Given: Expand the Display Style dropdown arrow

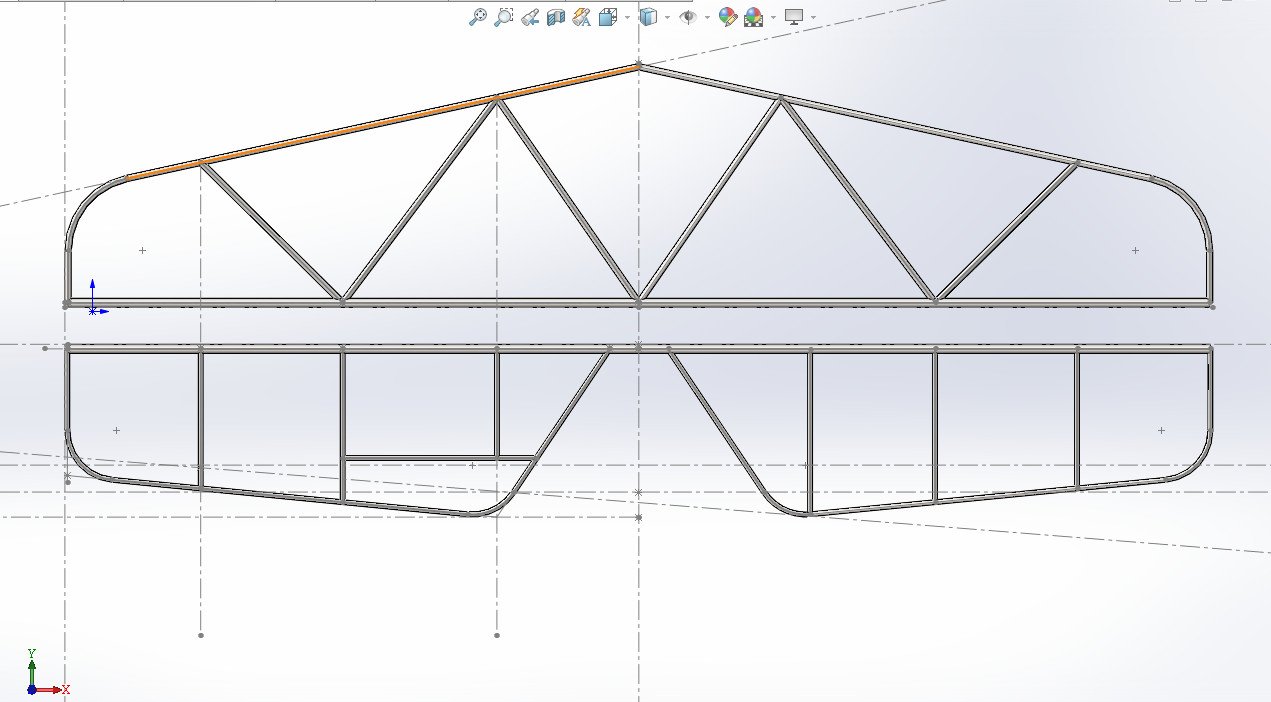Looking at the screenshot, I should pyautogui.click(x=667, y=17).
